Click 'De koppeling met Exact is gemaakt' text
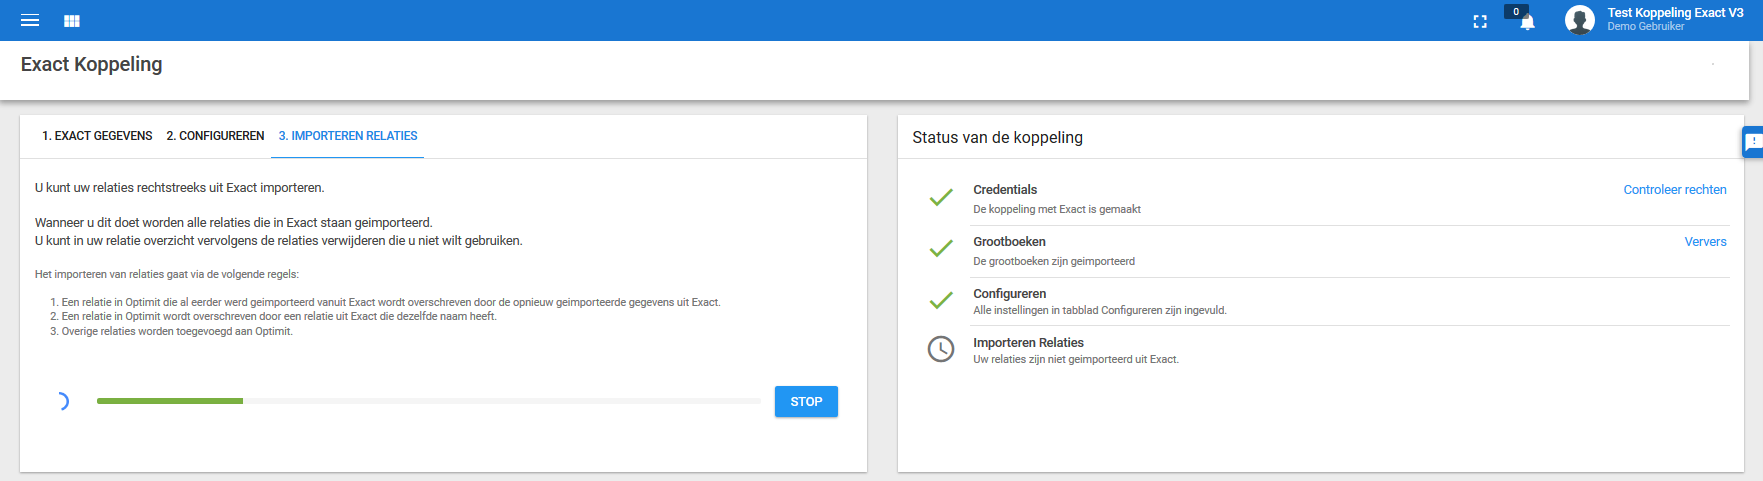Viewport: 1763px width, 481px height. pyautogui.click(x=1057, y=210)
